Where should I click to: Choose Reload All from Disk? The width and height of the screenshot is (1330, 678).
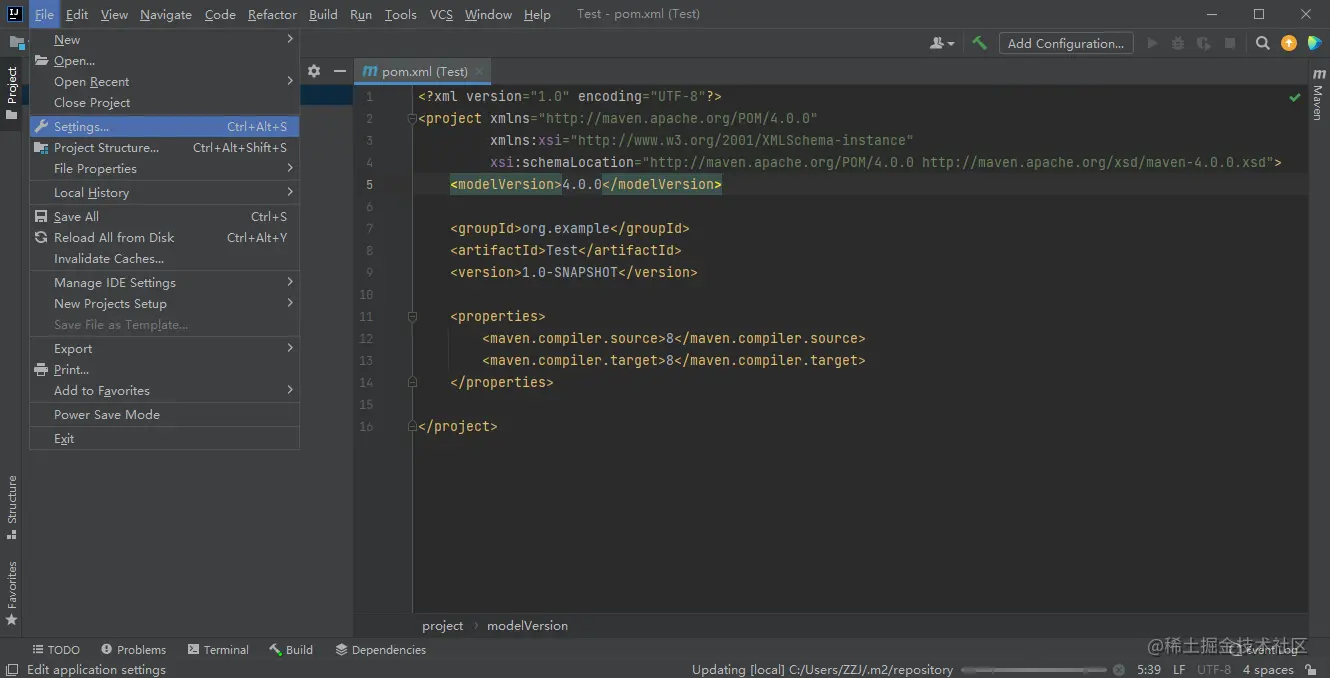(165, 238)
